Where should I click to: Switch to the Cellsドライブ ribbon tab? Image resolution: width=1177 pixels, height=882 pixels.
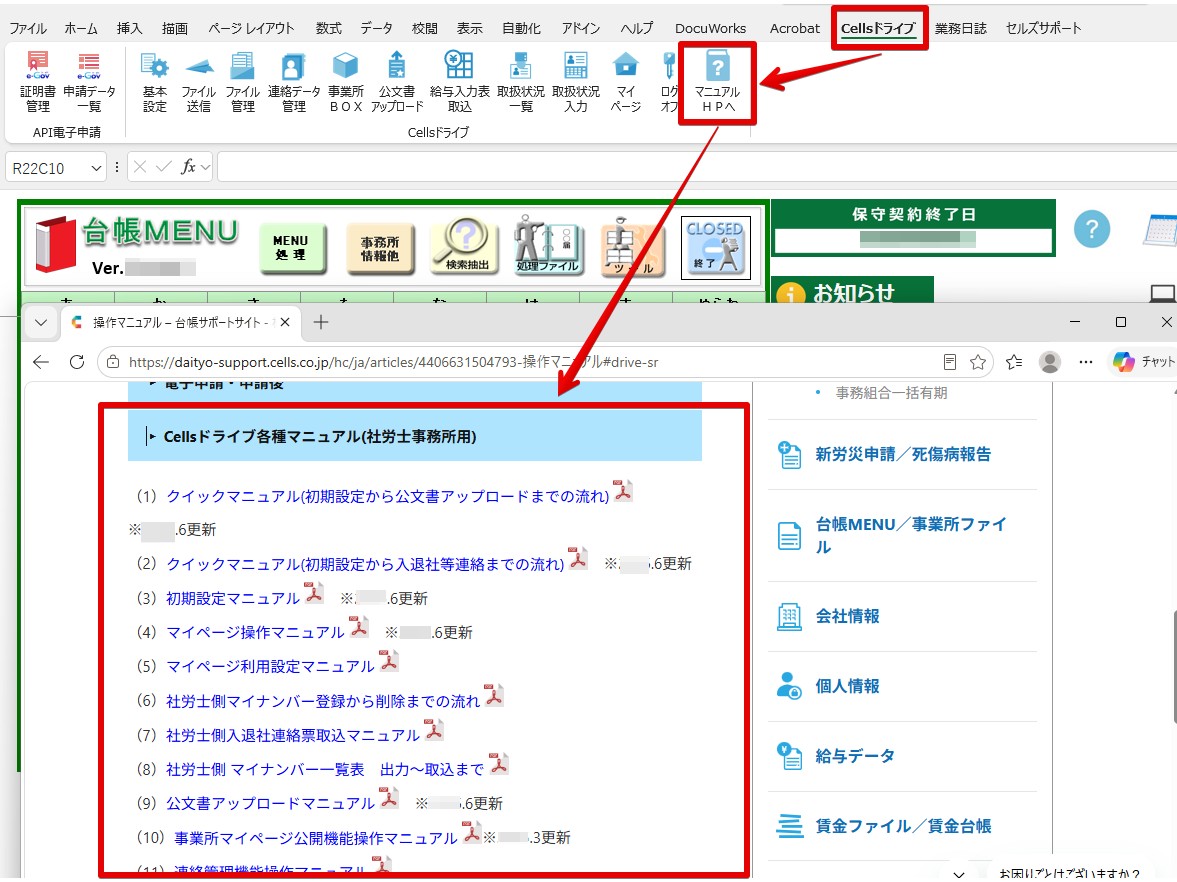tap(878, 29)
